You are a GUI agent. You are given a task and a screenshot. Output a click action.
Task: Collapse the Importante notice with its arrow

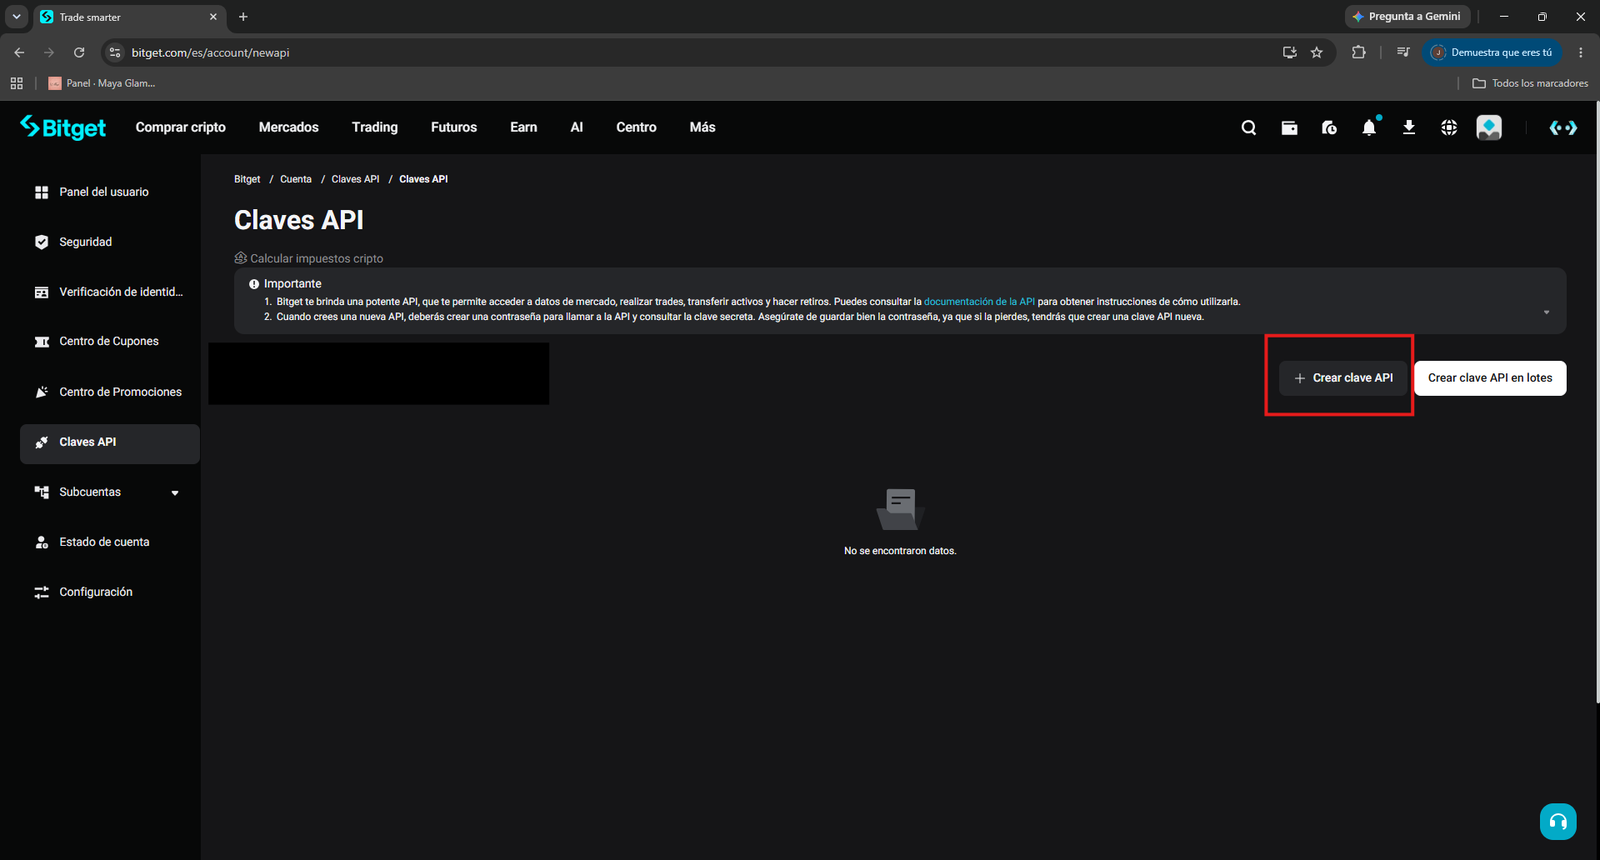point(1546,313)
